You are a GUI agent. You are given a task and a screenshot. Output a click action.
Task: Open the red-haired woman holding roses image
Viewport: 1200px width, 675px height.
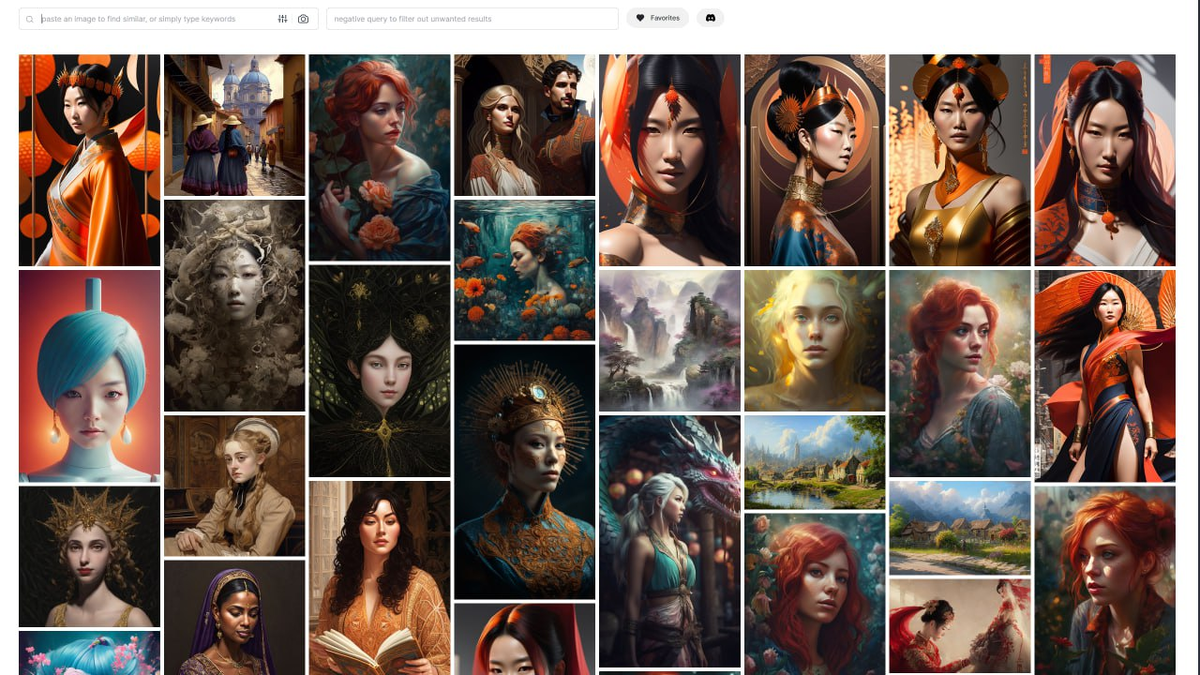pos(379,158)
